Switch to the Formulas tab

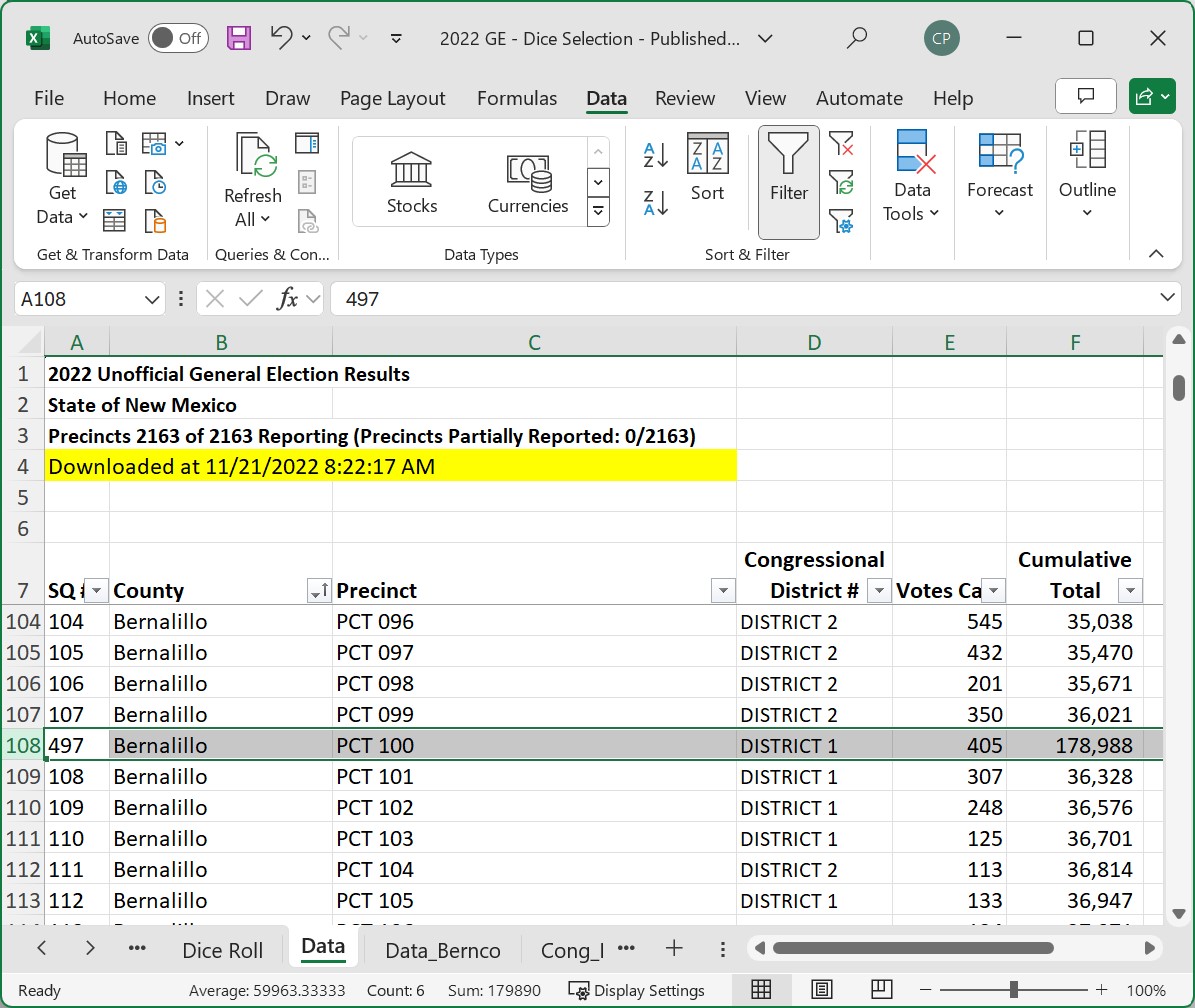[x=517, y=98]
